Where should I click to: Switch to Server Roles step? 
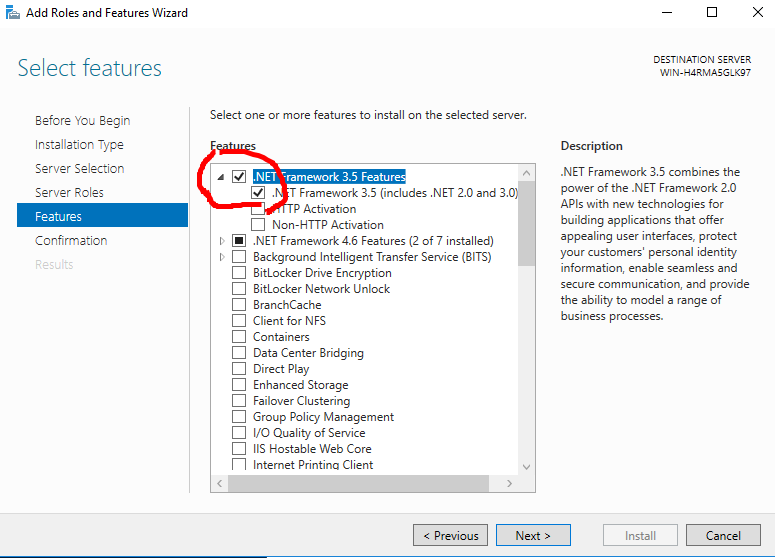point(69,193)
